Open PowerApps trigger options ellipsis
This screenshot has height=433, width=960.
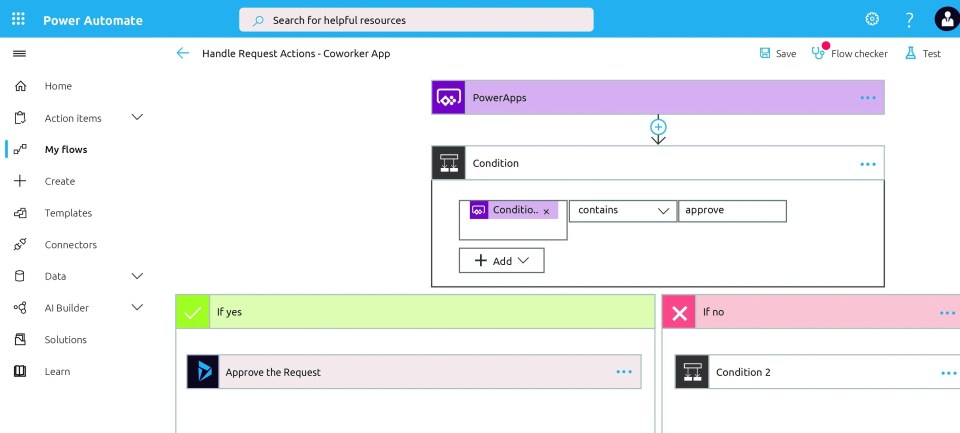click(867, 98)
